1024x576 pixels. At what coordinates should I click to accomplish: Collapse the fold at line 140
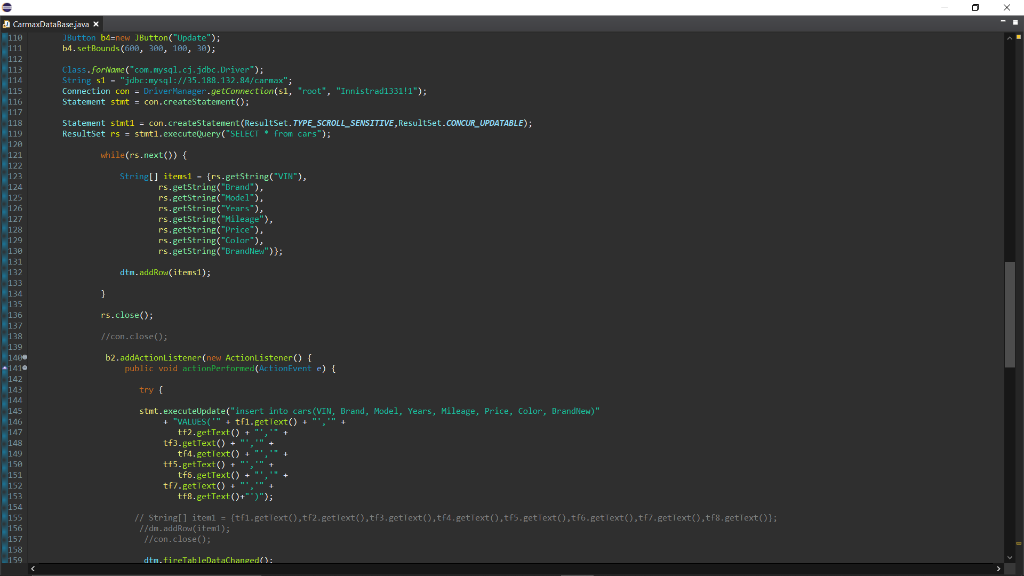(x=24, y=357)
